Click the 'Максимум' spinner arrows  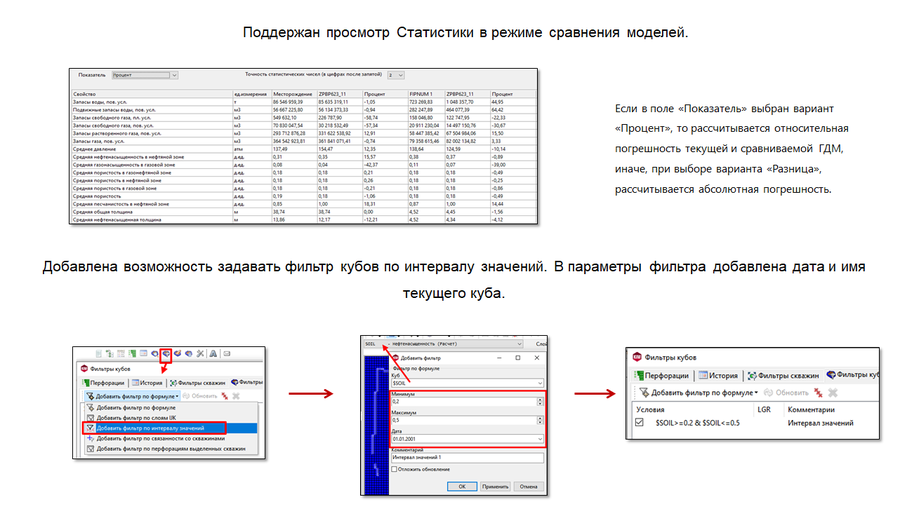(540, 420)
